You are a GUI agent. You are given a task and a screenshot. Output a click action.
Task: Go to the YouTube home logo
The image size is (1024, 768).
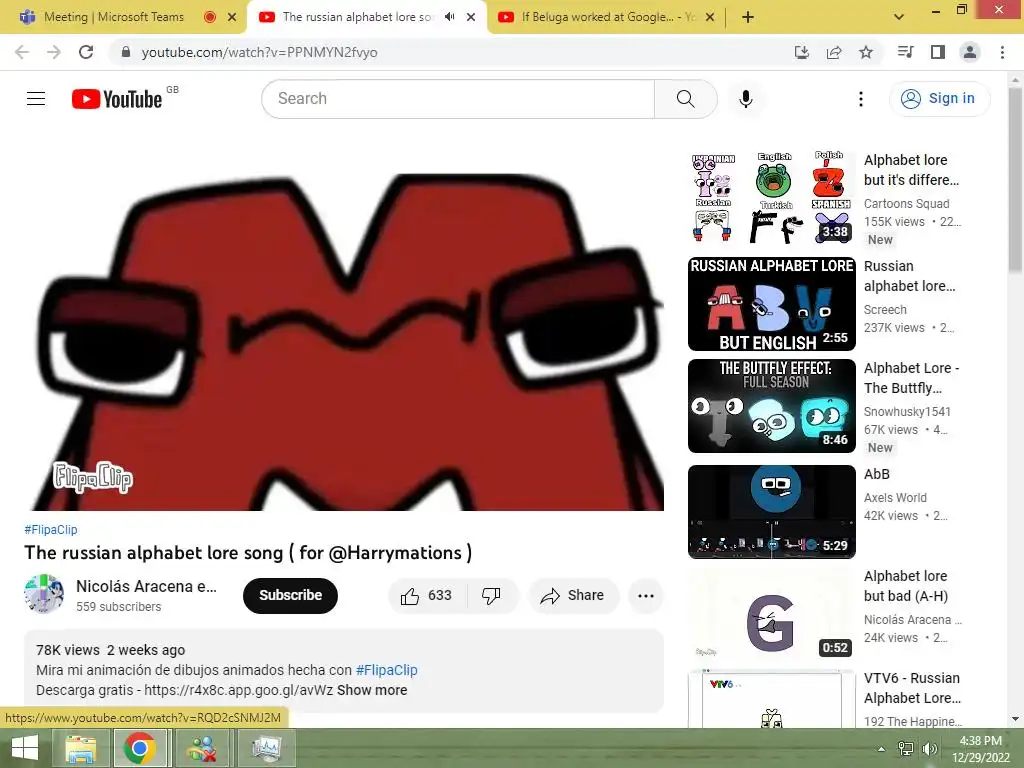coord(118,99)
